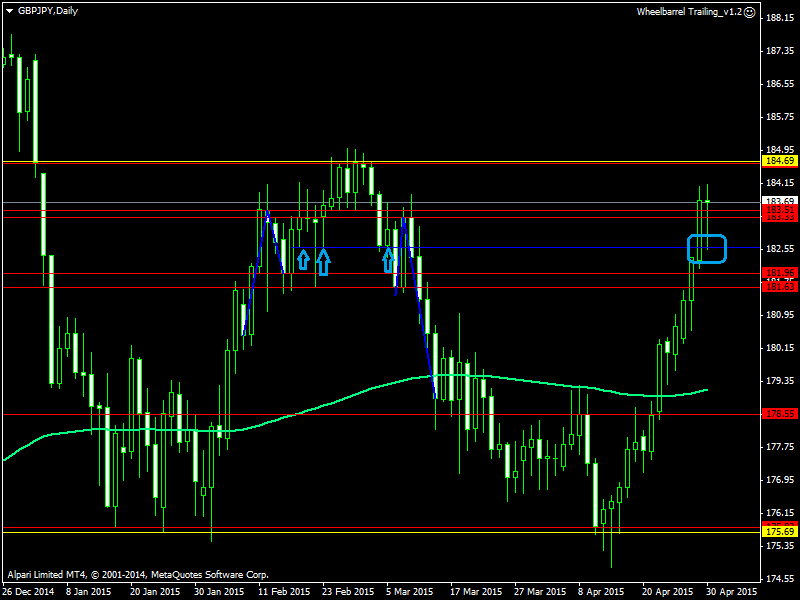The image size is (800, 600).
Task: Click the 17 Mar 2015 date label
Action: pyautogui.click(x=476, y=592)
